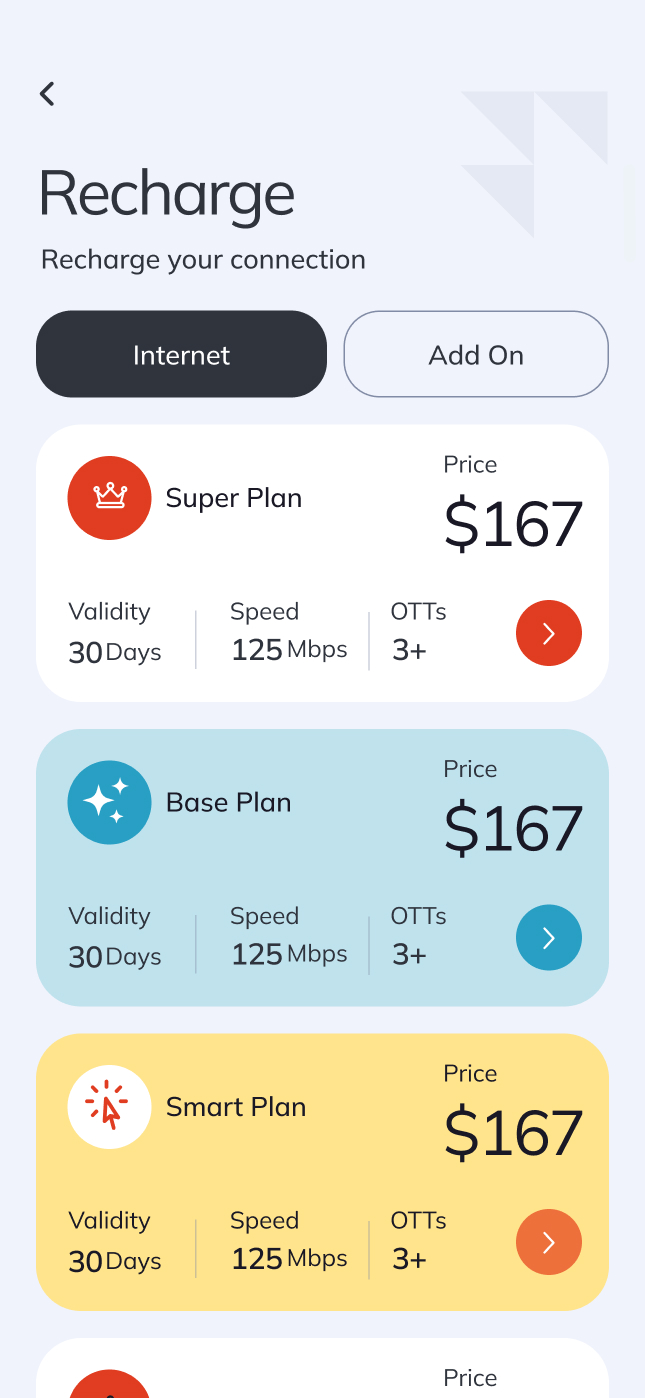Image resolution: width=645 pixels, height=1398 pixels.
Task: Select the Internet plan category
Action: 181,354
